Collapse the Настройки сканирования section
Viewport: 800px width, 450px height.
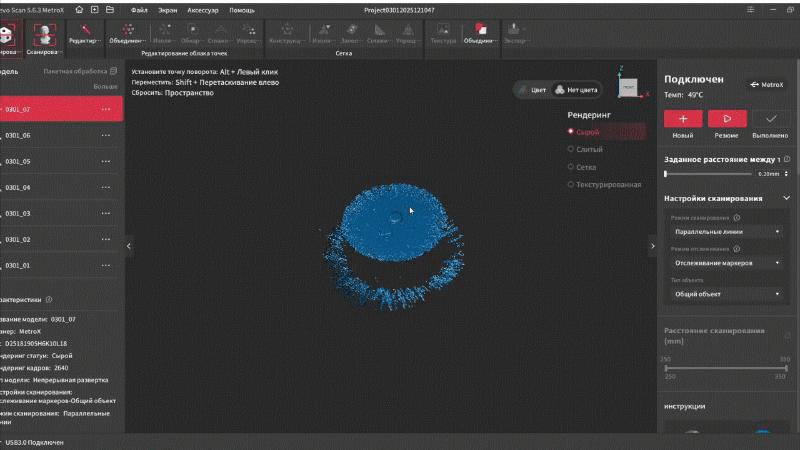[x=786, y=198]
